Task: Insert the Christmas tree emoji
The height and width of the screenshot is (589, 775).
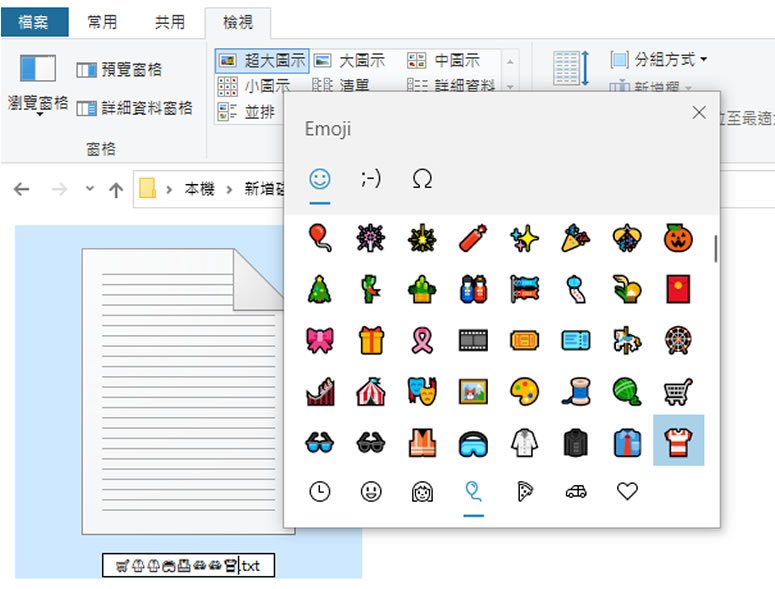Action: [319, 289]
